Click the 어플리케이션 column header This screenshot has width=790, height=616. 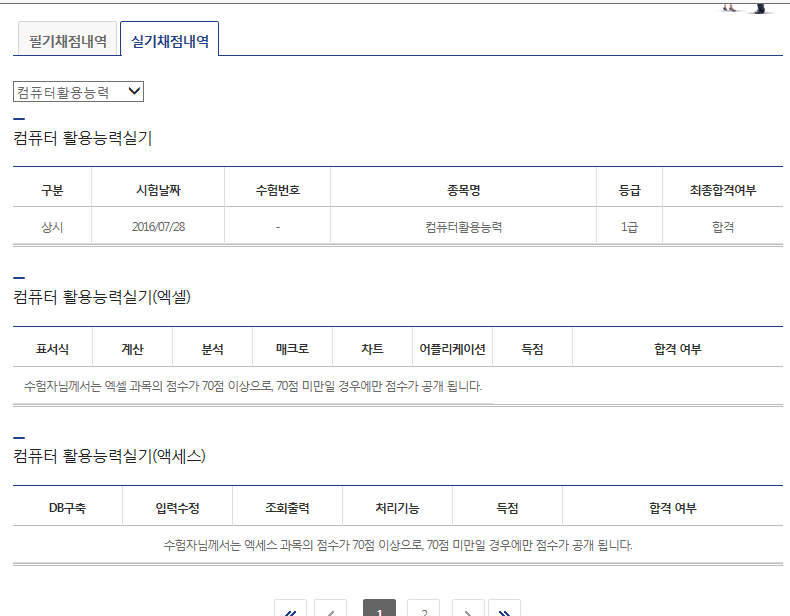(452, 349)
